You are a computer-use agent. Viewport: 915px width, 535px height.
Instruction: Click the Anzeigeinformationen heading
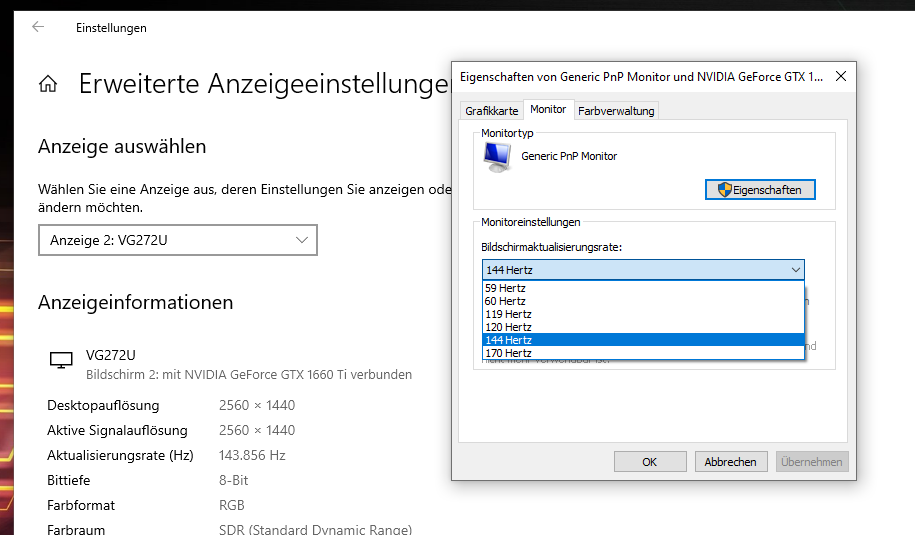tap(135, 302)
